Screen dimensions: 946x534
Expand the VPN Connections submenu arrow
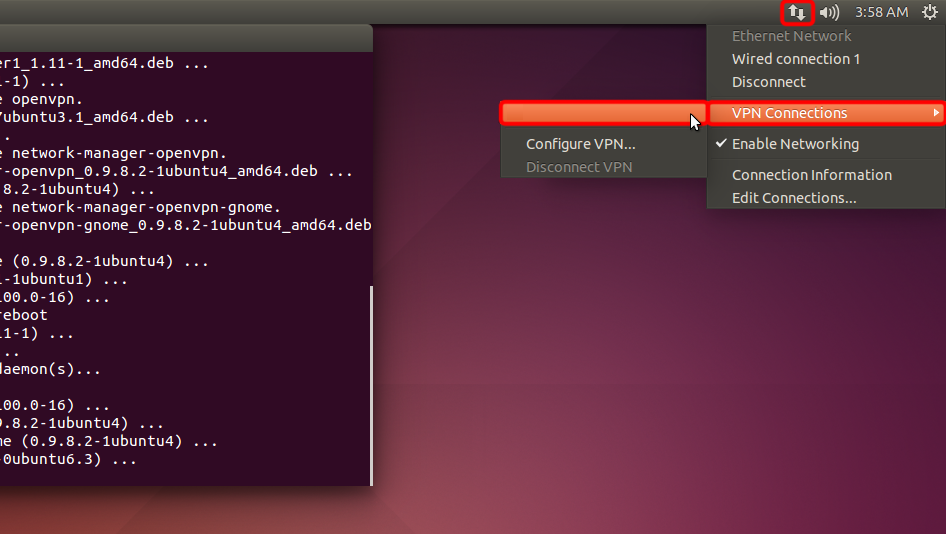coord(936,113)
